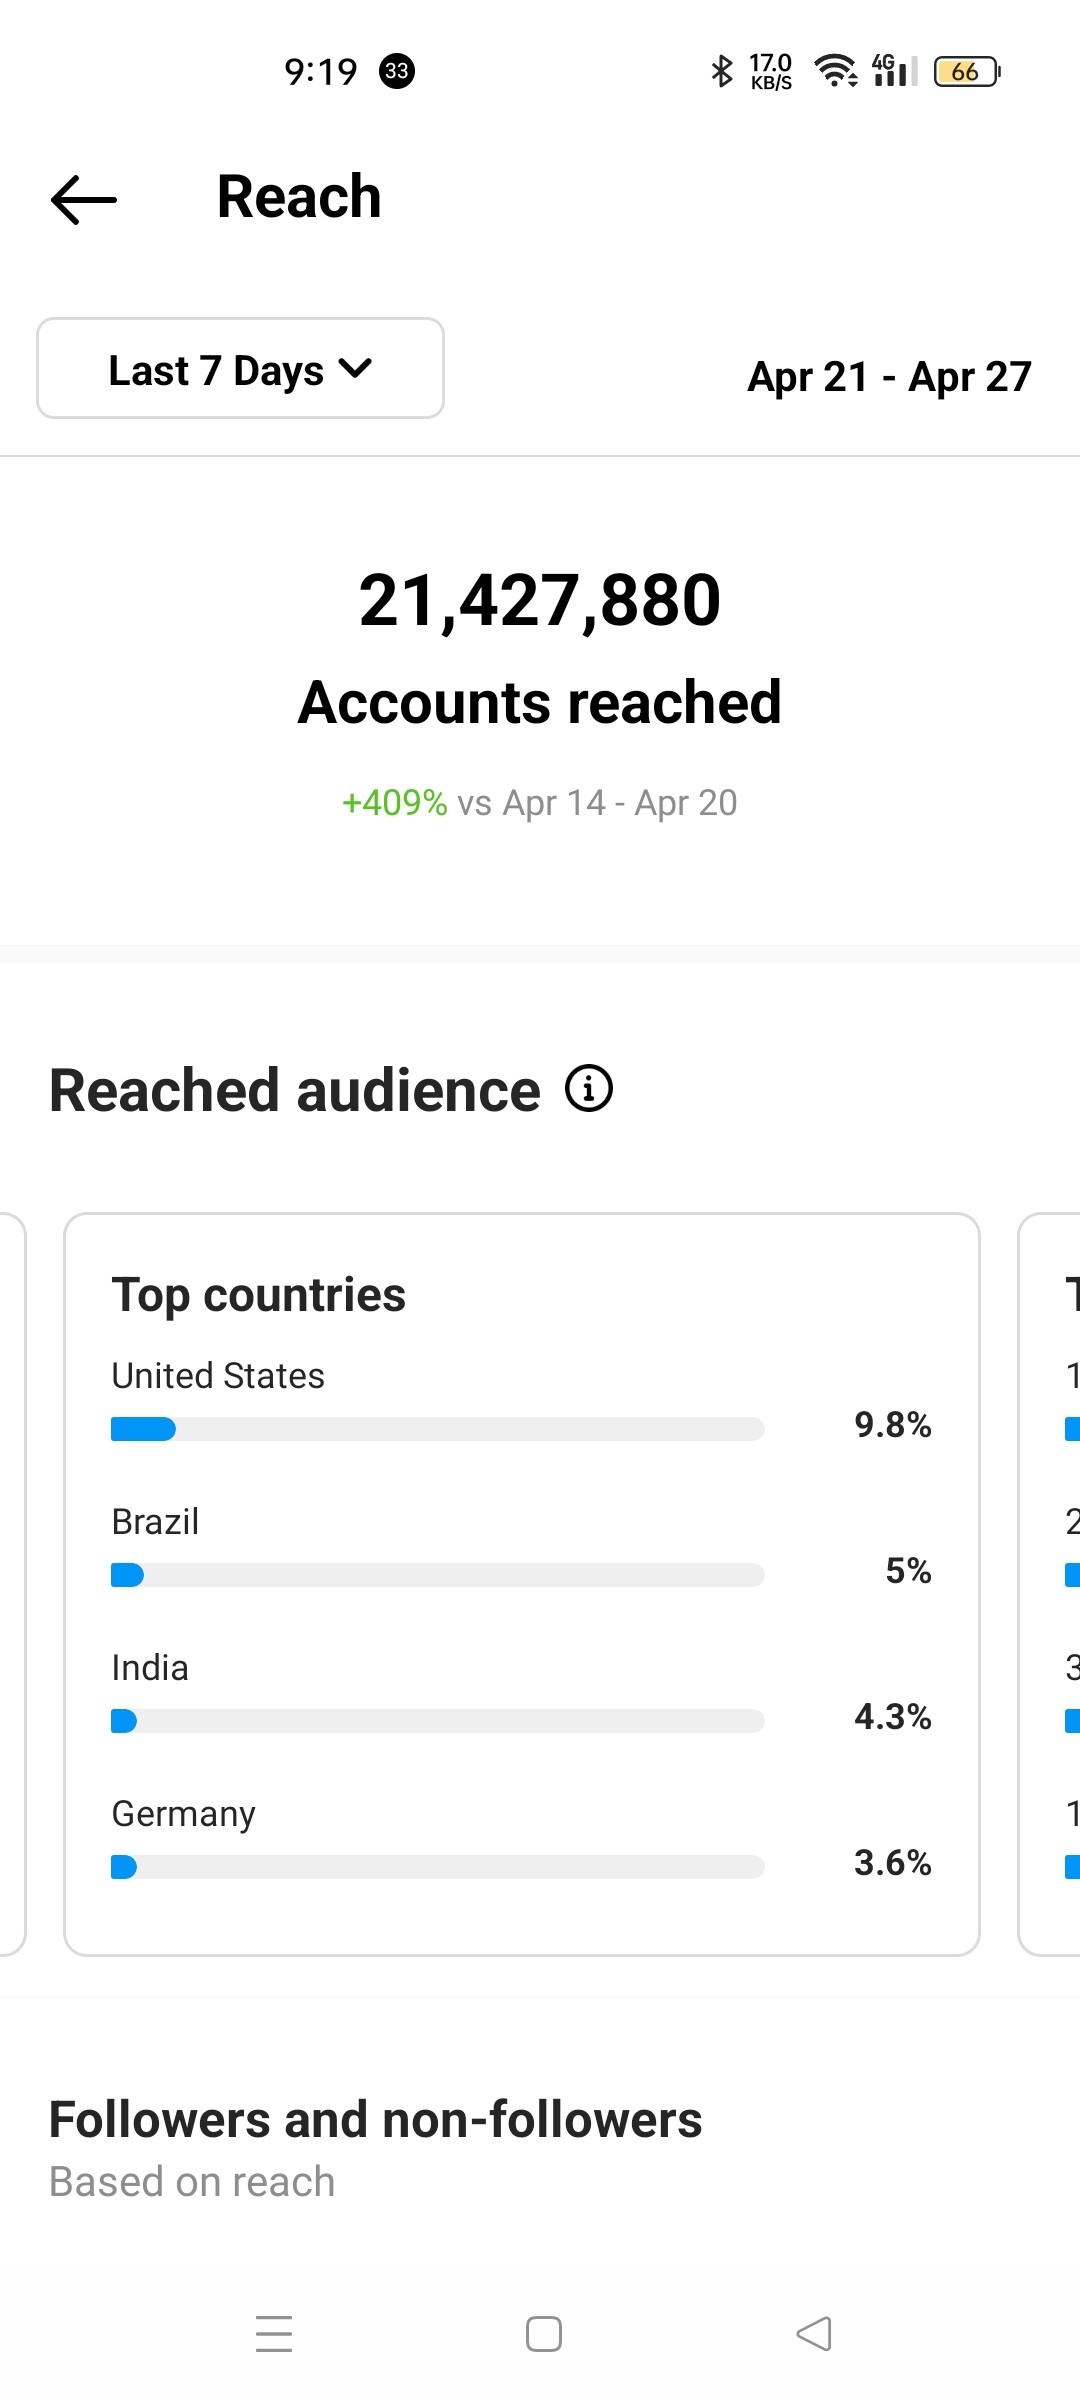Open Reached audience info icon
This screenshot has width=1080, height=2400.
click(x=589, y=1088)
